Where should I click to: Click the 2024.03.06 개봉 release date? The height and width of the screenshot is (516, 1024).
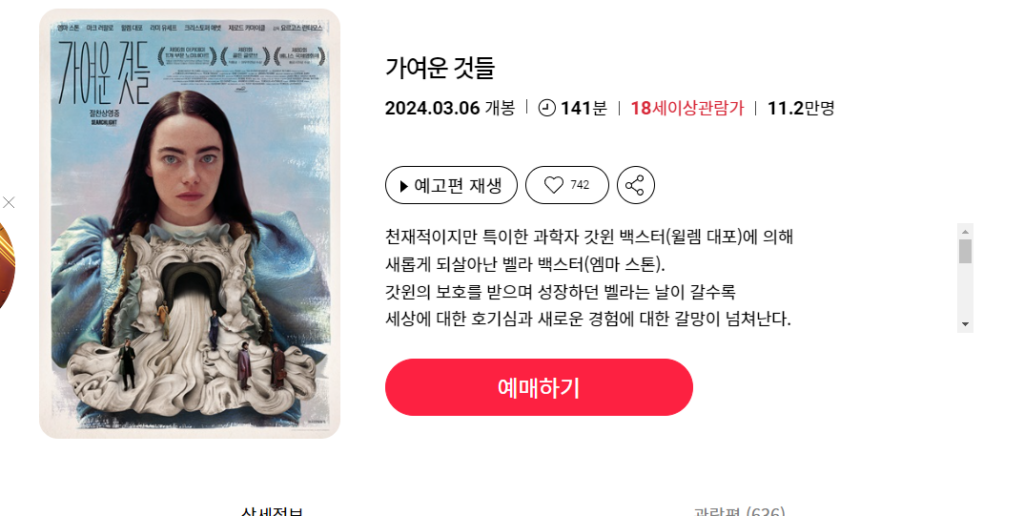click(449, 108)
